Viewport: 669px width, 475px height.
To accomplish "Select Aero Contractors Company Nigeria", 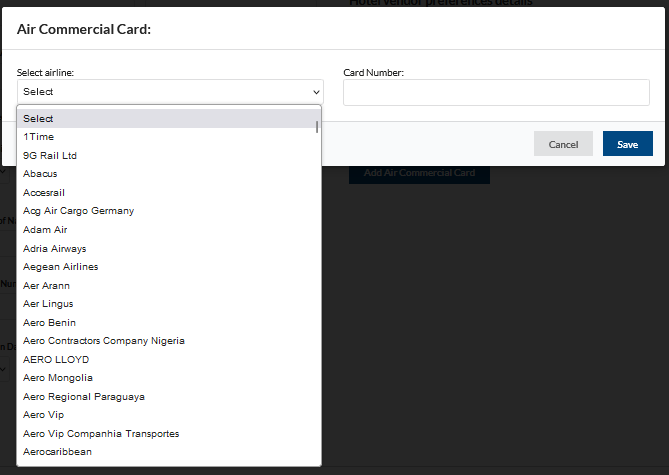I will point(169,341).
